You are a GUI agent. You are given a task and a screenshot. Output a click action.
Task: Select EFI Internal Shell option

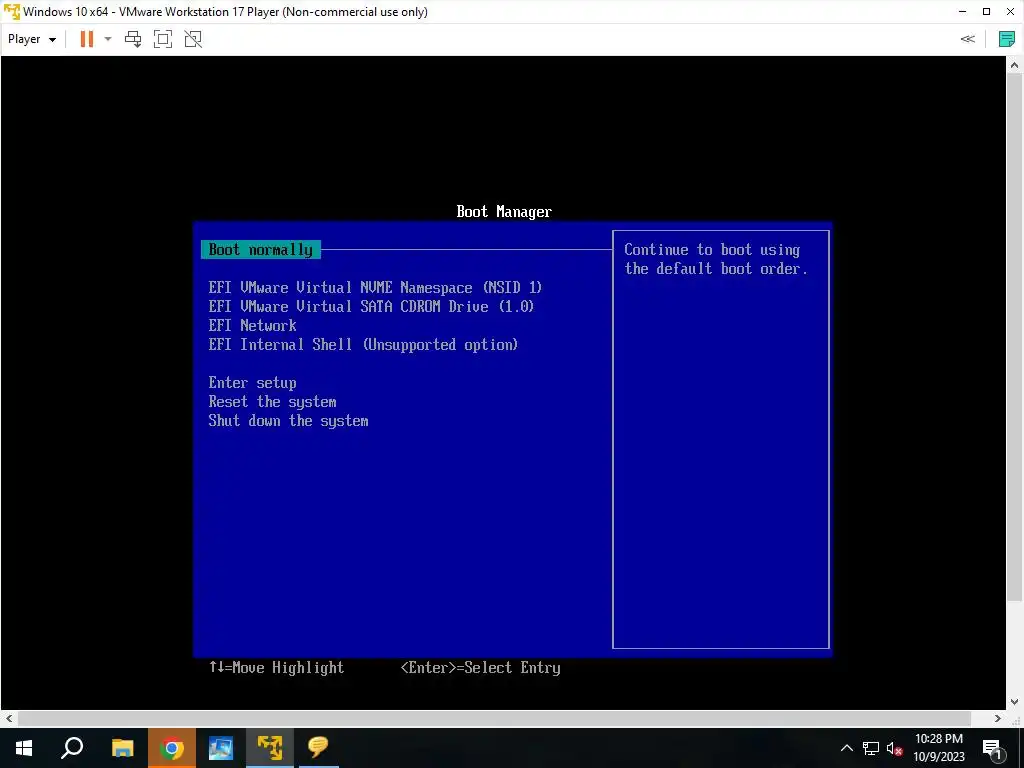[x=363, y=344]
